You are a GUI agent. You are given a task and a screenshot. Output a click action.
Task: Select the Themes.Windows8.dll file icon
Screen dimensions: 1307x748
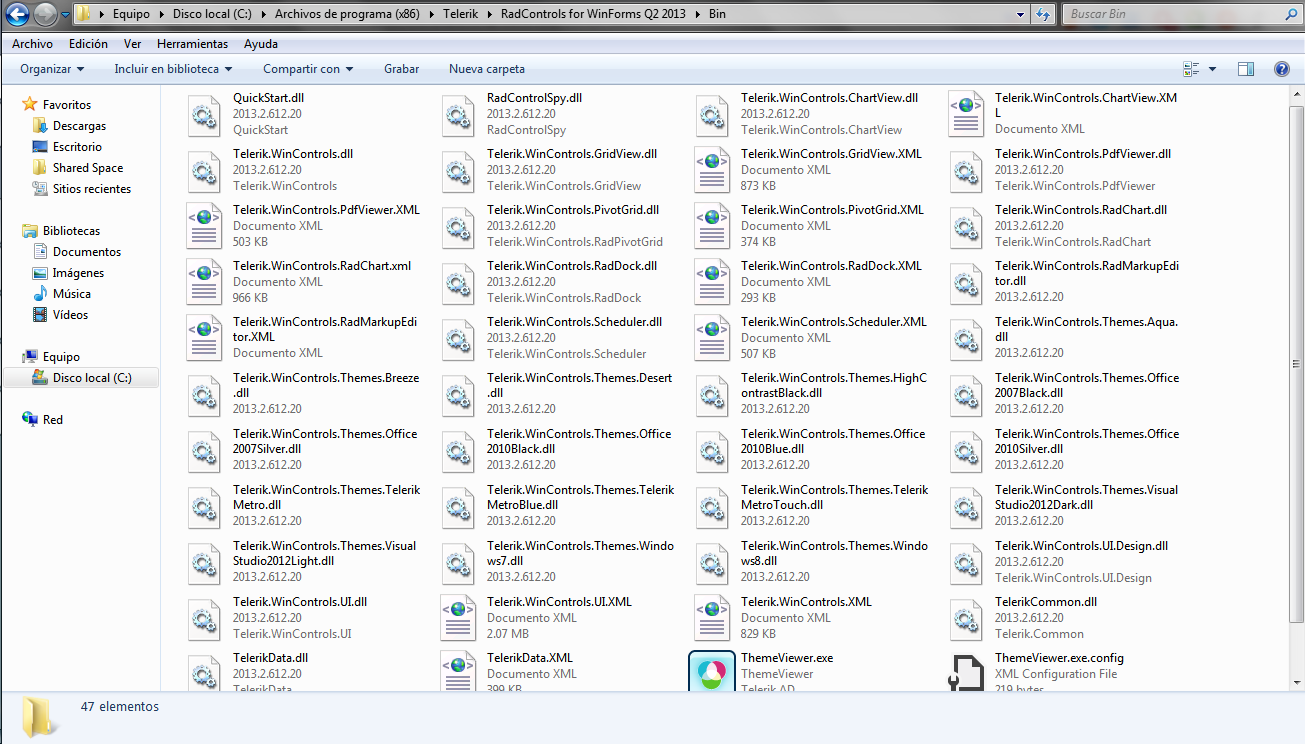712,562
